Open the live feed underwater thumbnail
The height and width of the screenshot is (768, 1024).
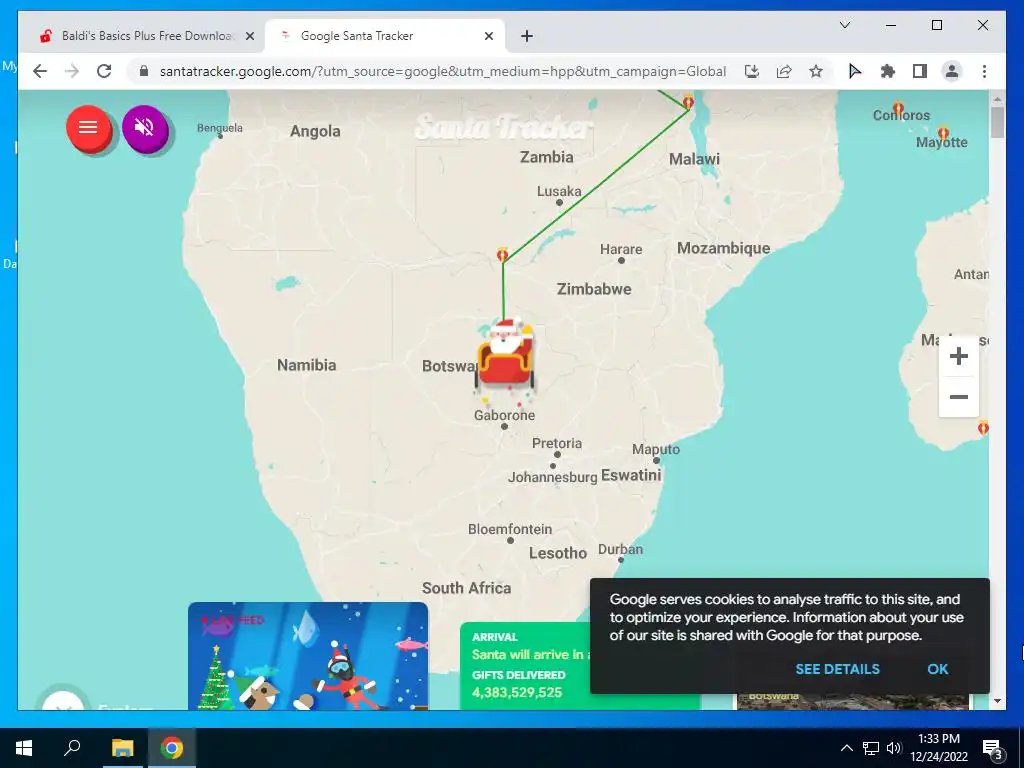click(308, 656)
